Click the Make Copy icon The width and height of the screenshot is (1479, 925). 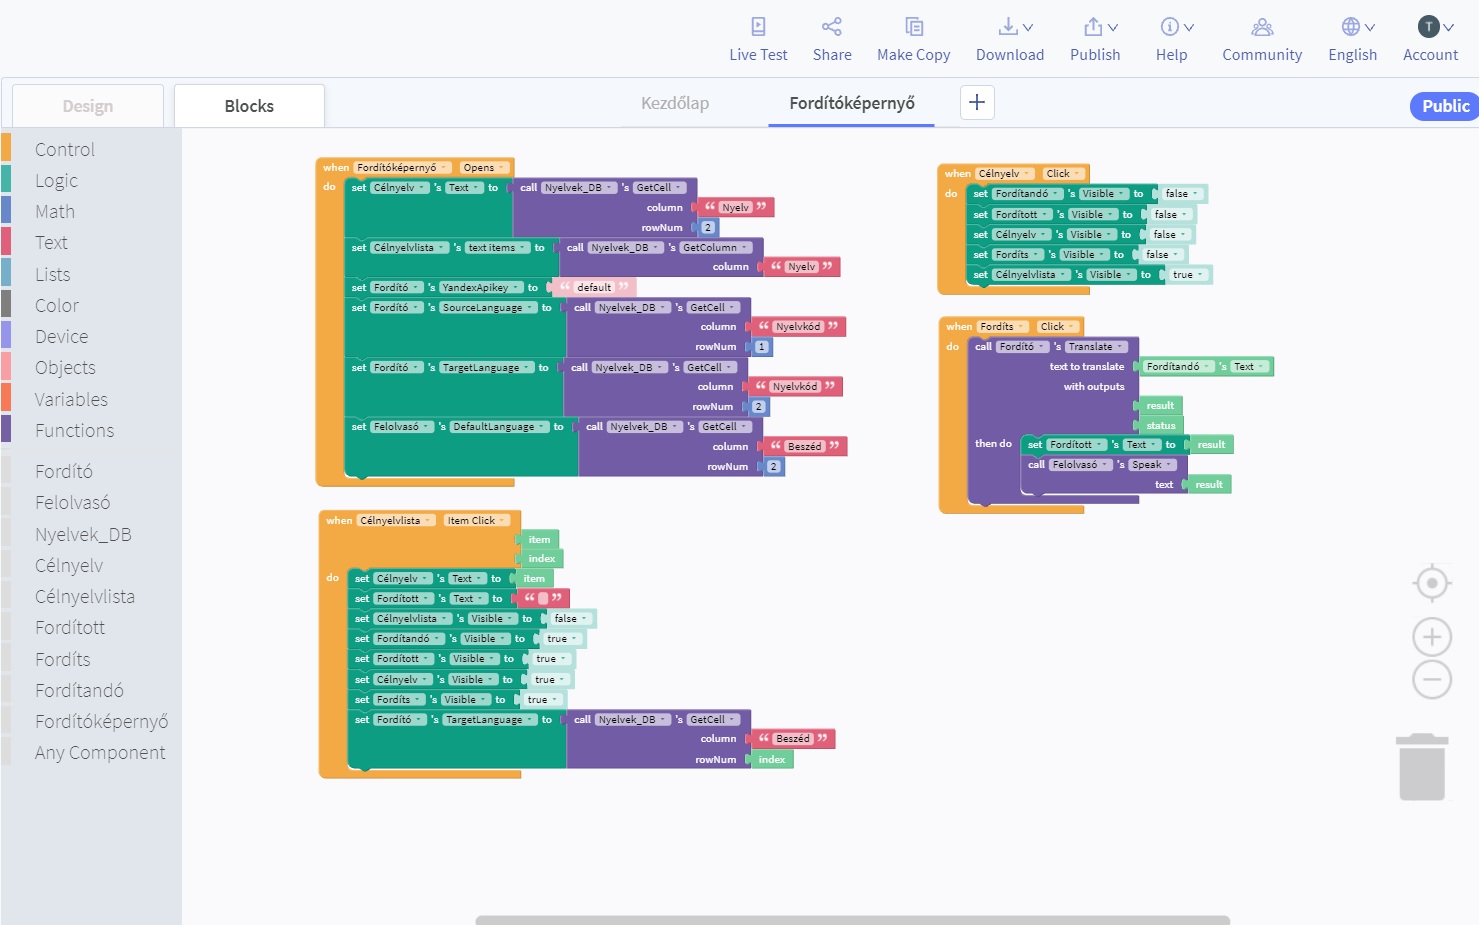point(913,27)
